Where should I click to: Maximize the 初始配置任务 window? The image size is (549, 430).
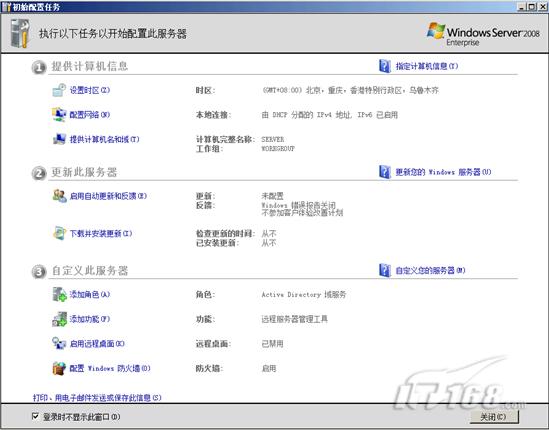point(531,7)
